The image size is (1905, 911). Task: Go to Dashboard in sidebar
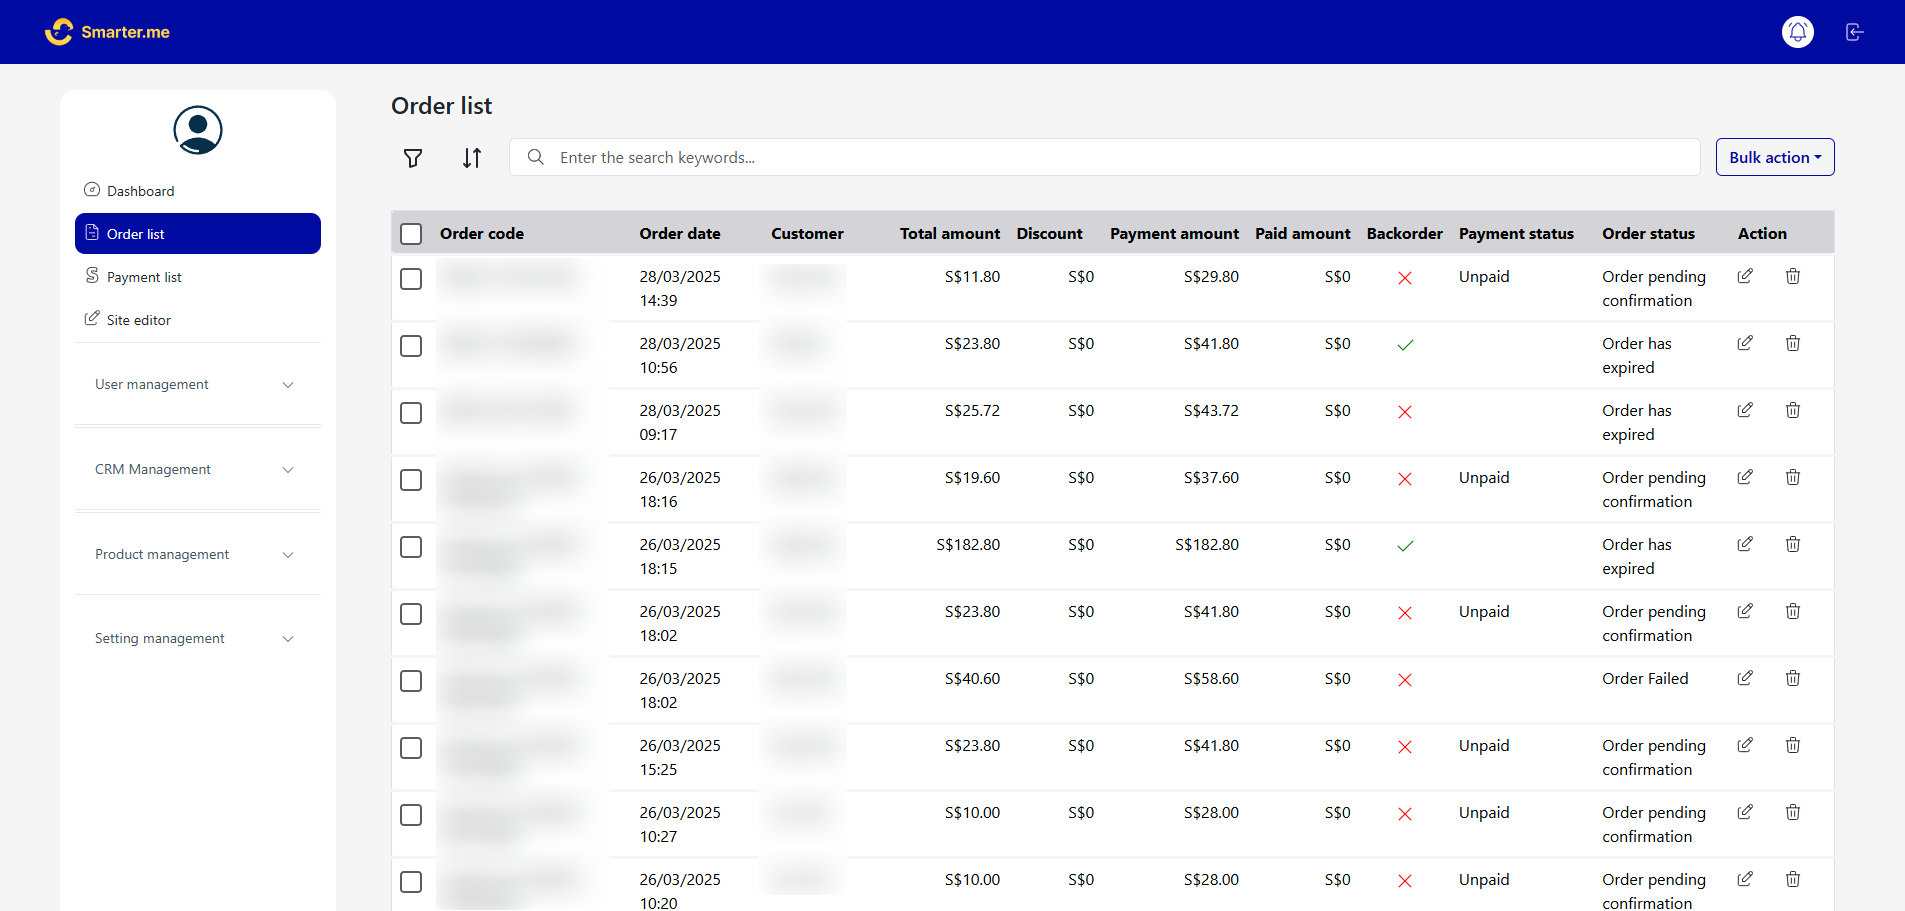click(x=140, y=191)
